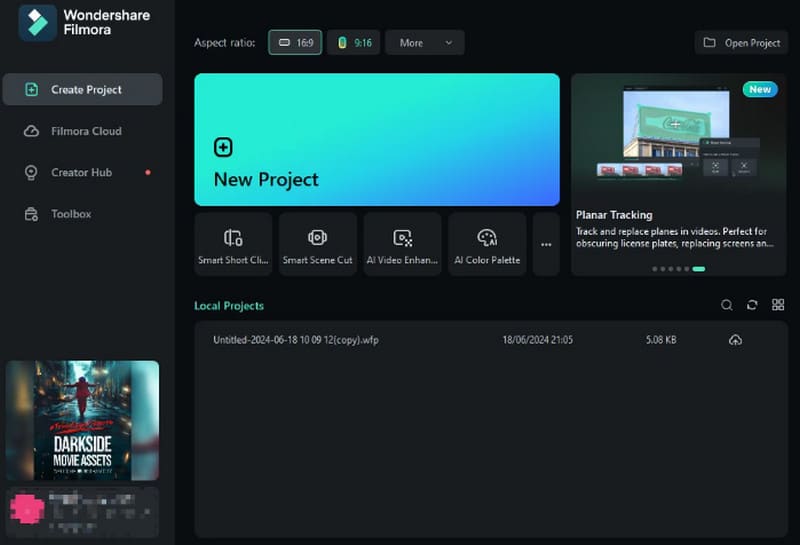Select the 16:9 aspect ratio

(x=295, y=43)
